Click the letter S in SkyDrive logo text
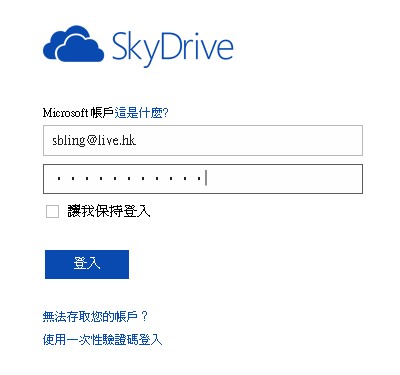This screenshot has height=375, width=400. point(120,46)
